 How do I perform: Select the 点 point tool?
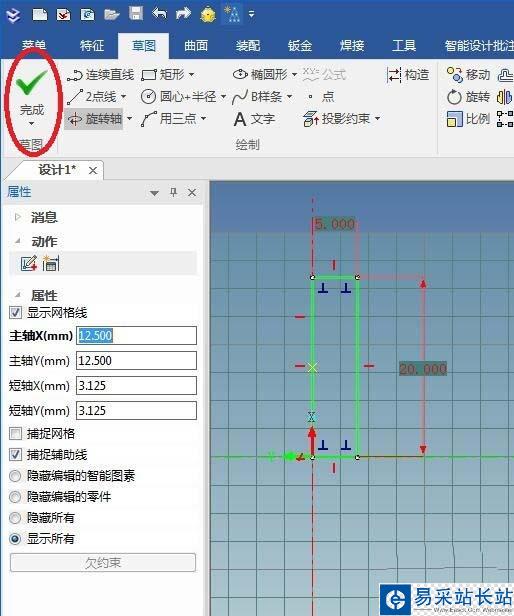[x=321, y=97]
